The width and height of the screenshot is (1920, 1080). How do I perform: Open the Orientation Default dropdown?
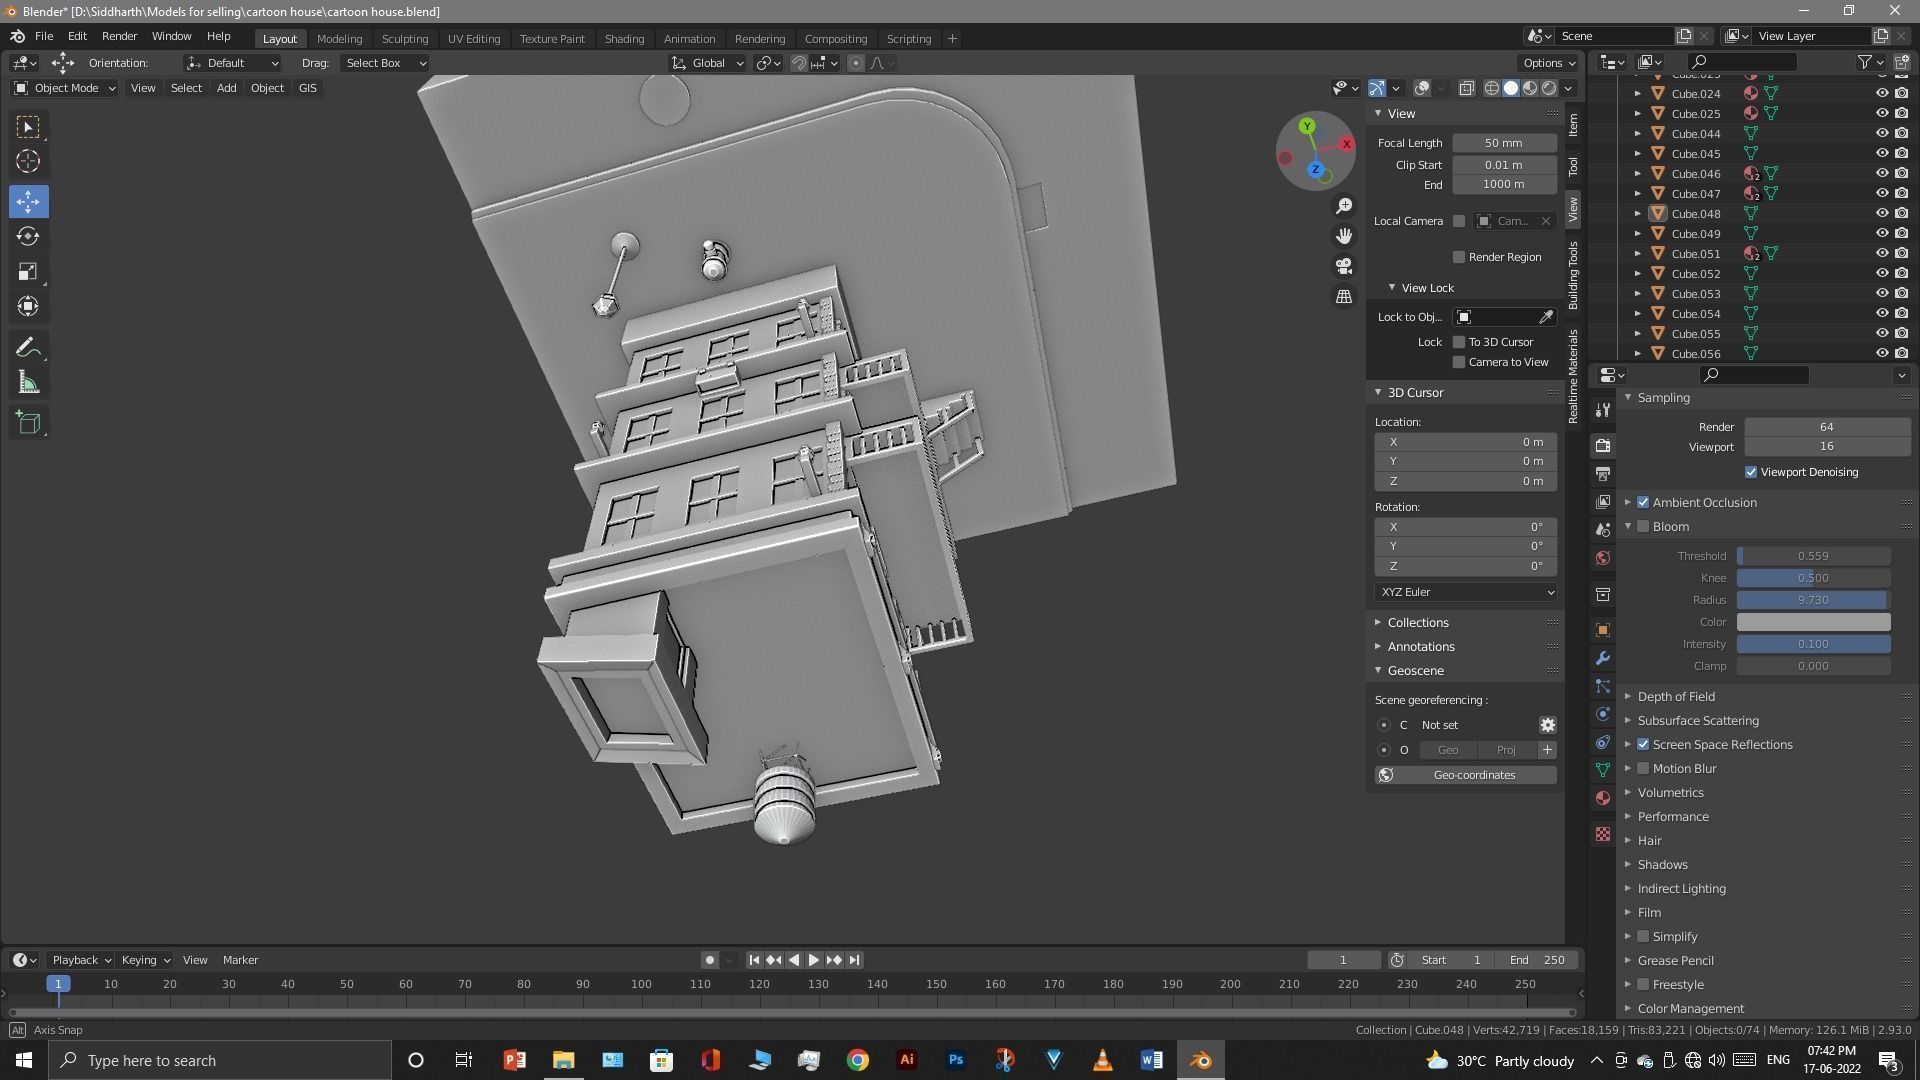[232, 63]
